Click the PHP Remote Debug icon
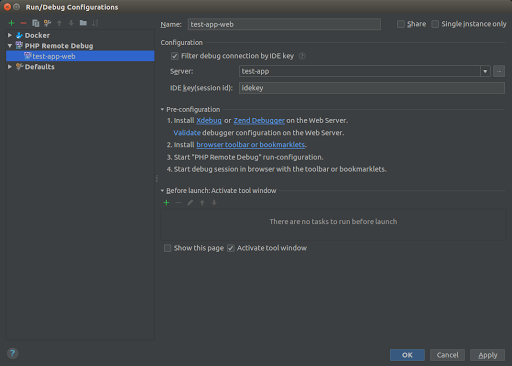The width and height of the screenshot is (512, 366). click(x=19, y=45)
